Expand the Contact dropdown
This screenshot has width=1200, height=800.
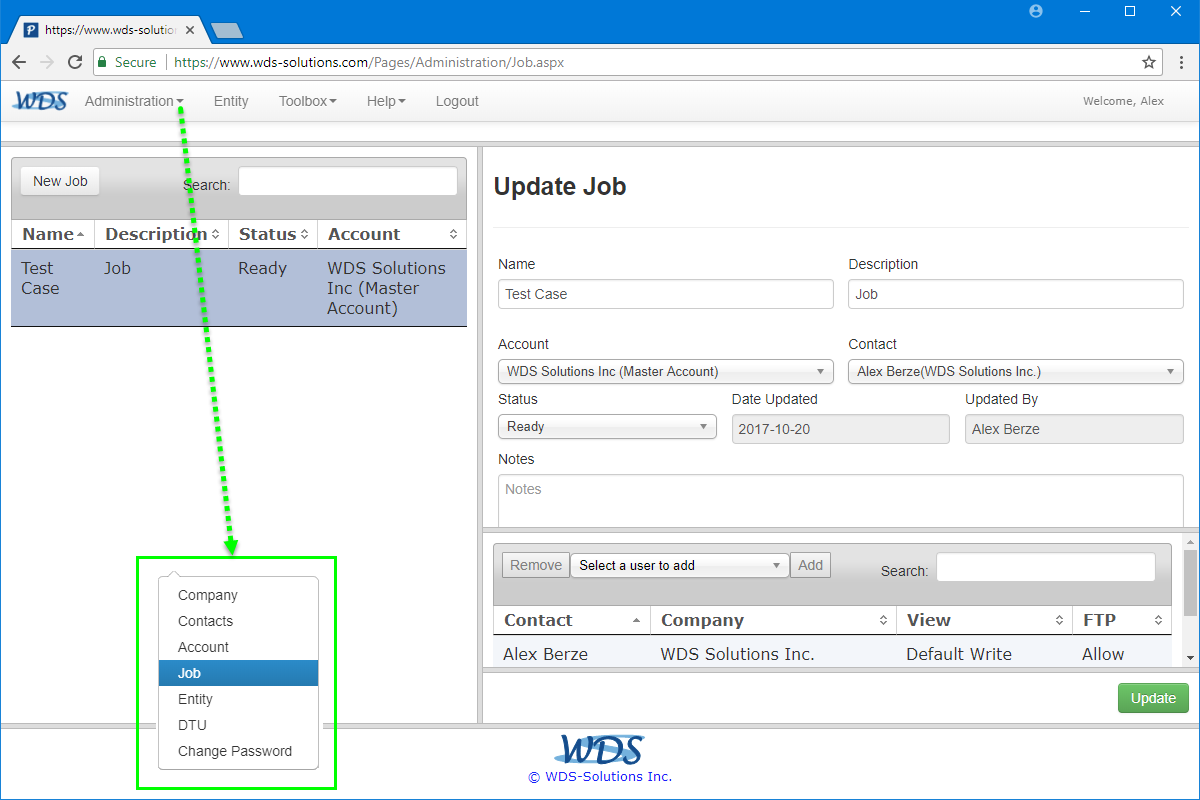tap(1016, 371)
